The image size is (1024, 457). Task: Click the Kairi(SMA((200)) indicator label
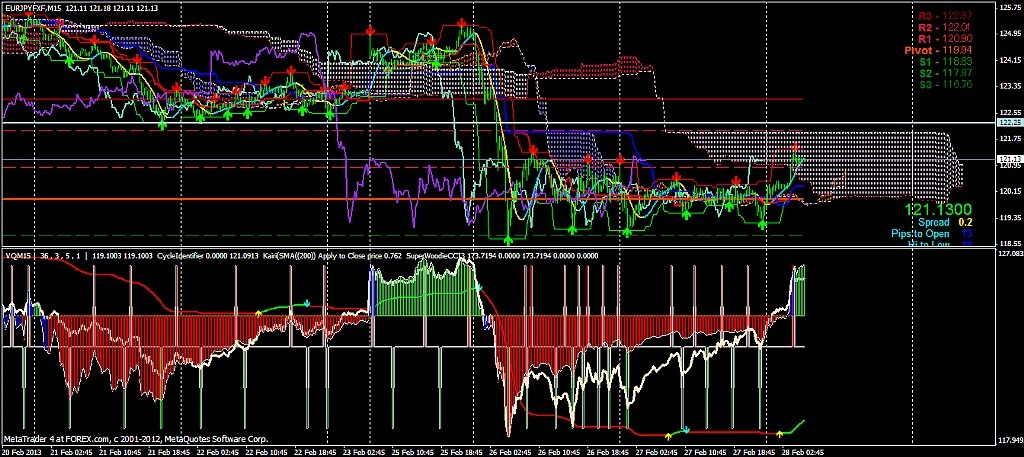288,256
